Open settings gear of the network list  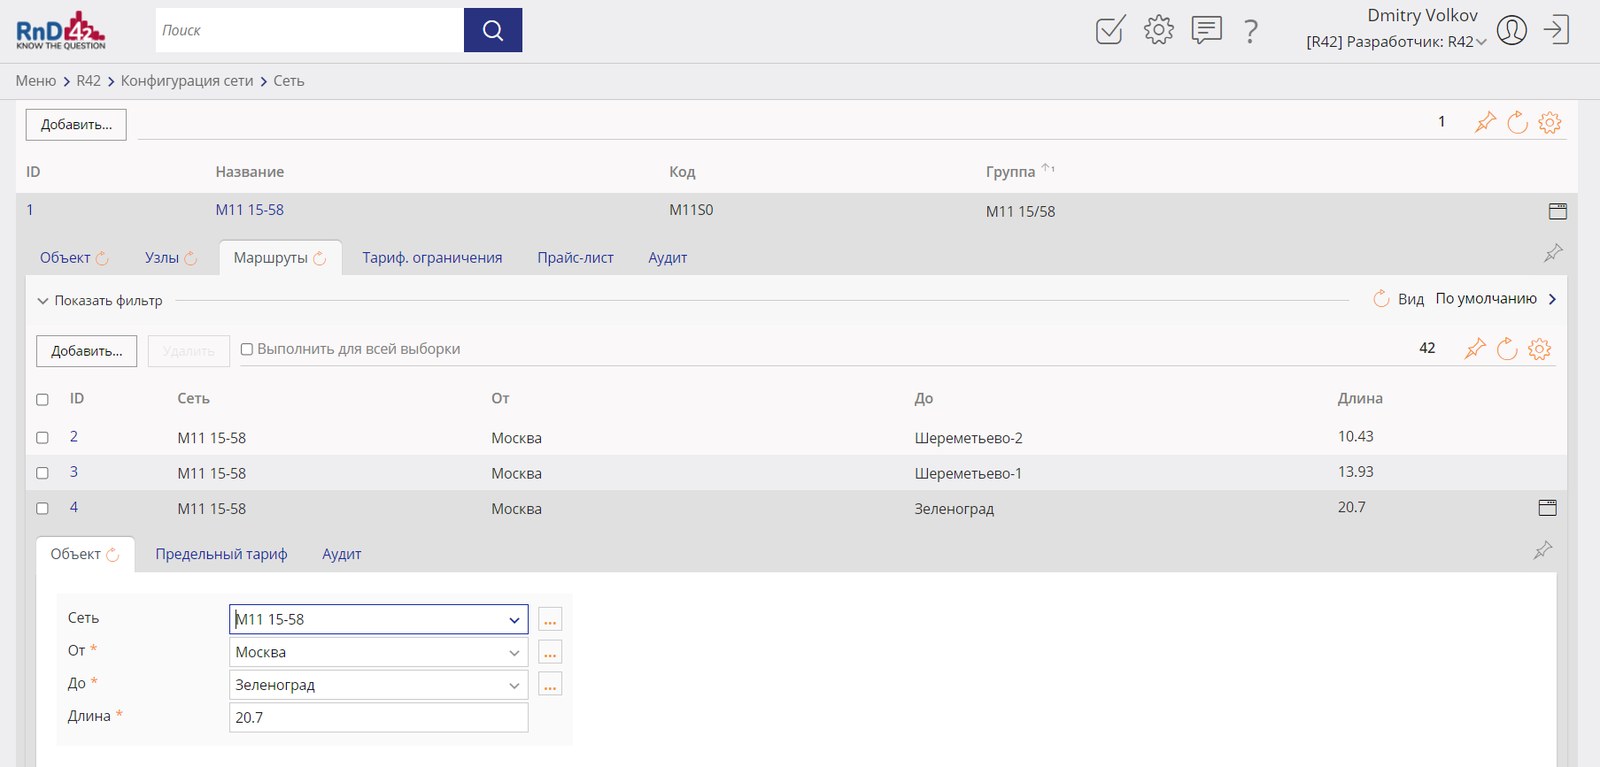(x=1550, y=122)
